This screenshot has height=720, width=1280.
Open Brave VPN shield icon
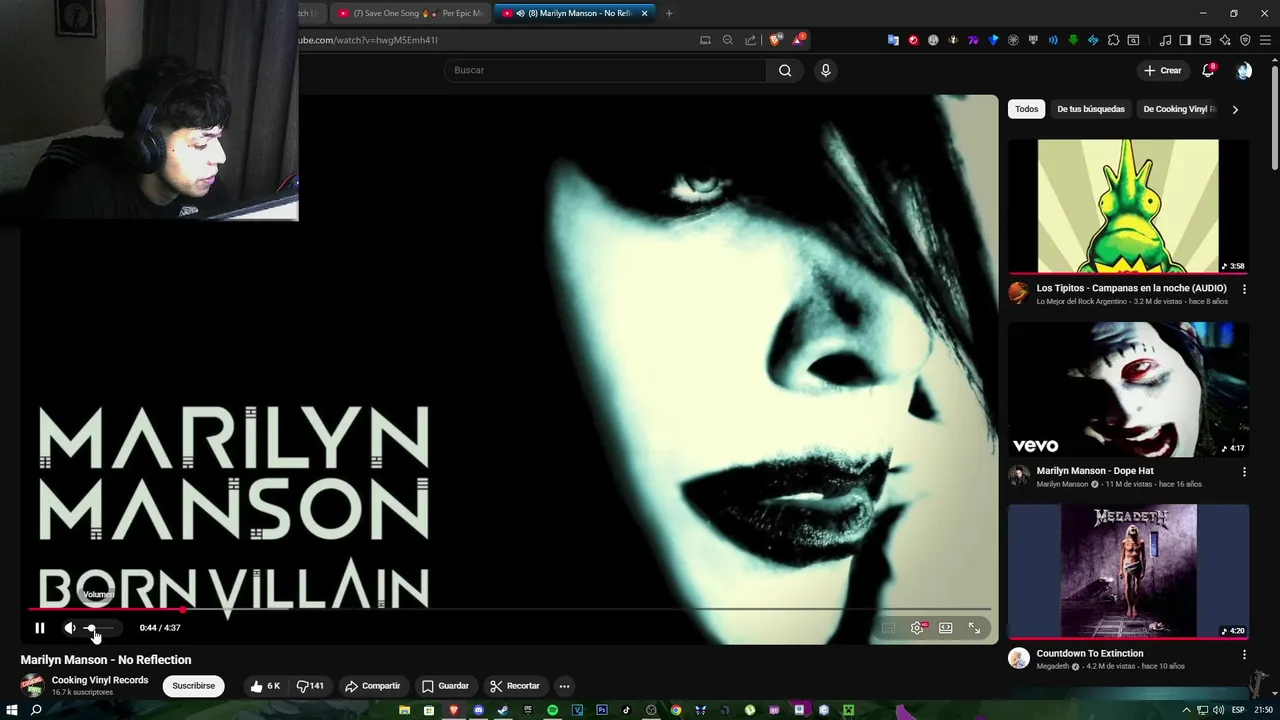[x=1245, y=40]
